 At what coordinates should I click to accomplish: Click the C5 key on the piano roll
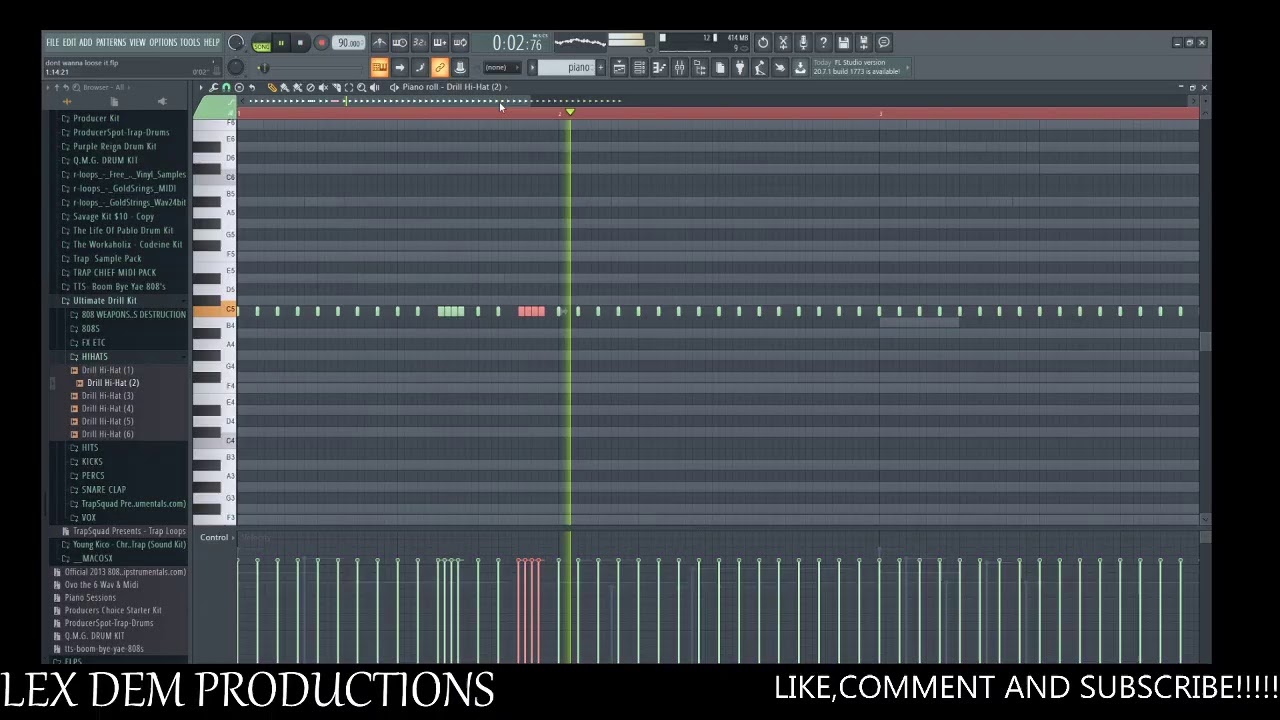(215, 310)
